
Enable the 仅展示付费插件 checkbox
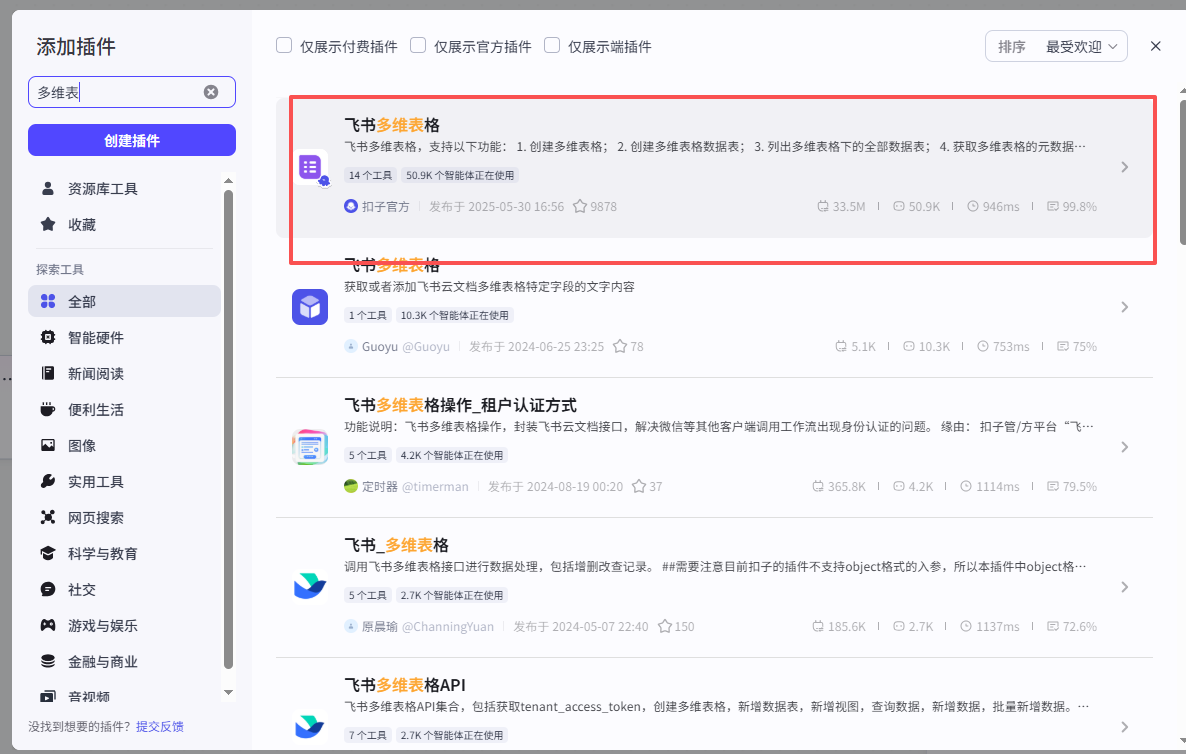click(x=284, y=46)
